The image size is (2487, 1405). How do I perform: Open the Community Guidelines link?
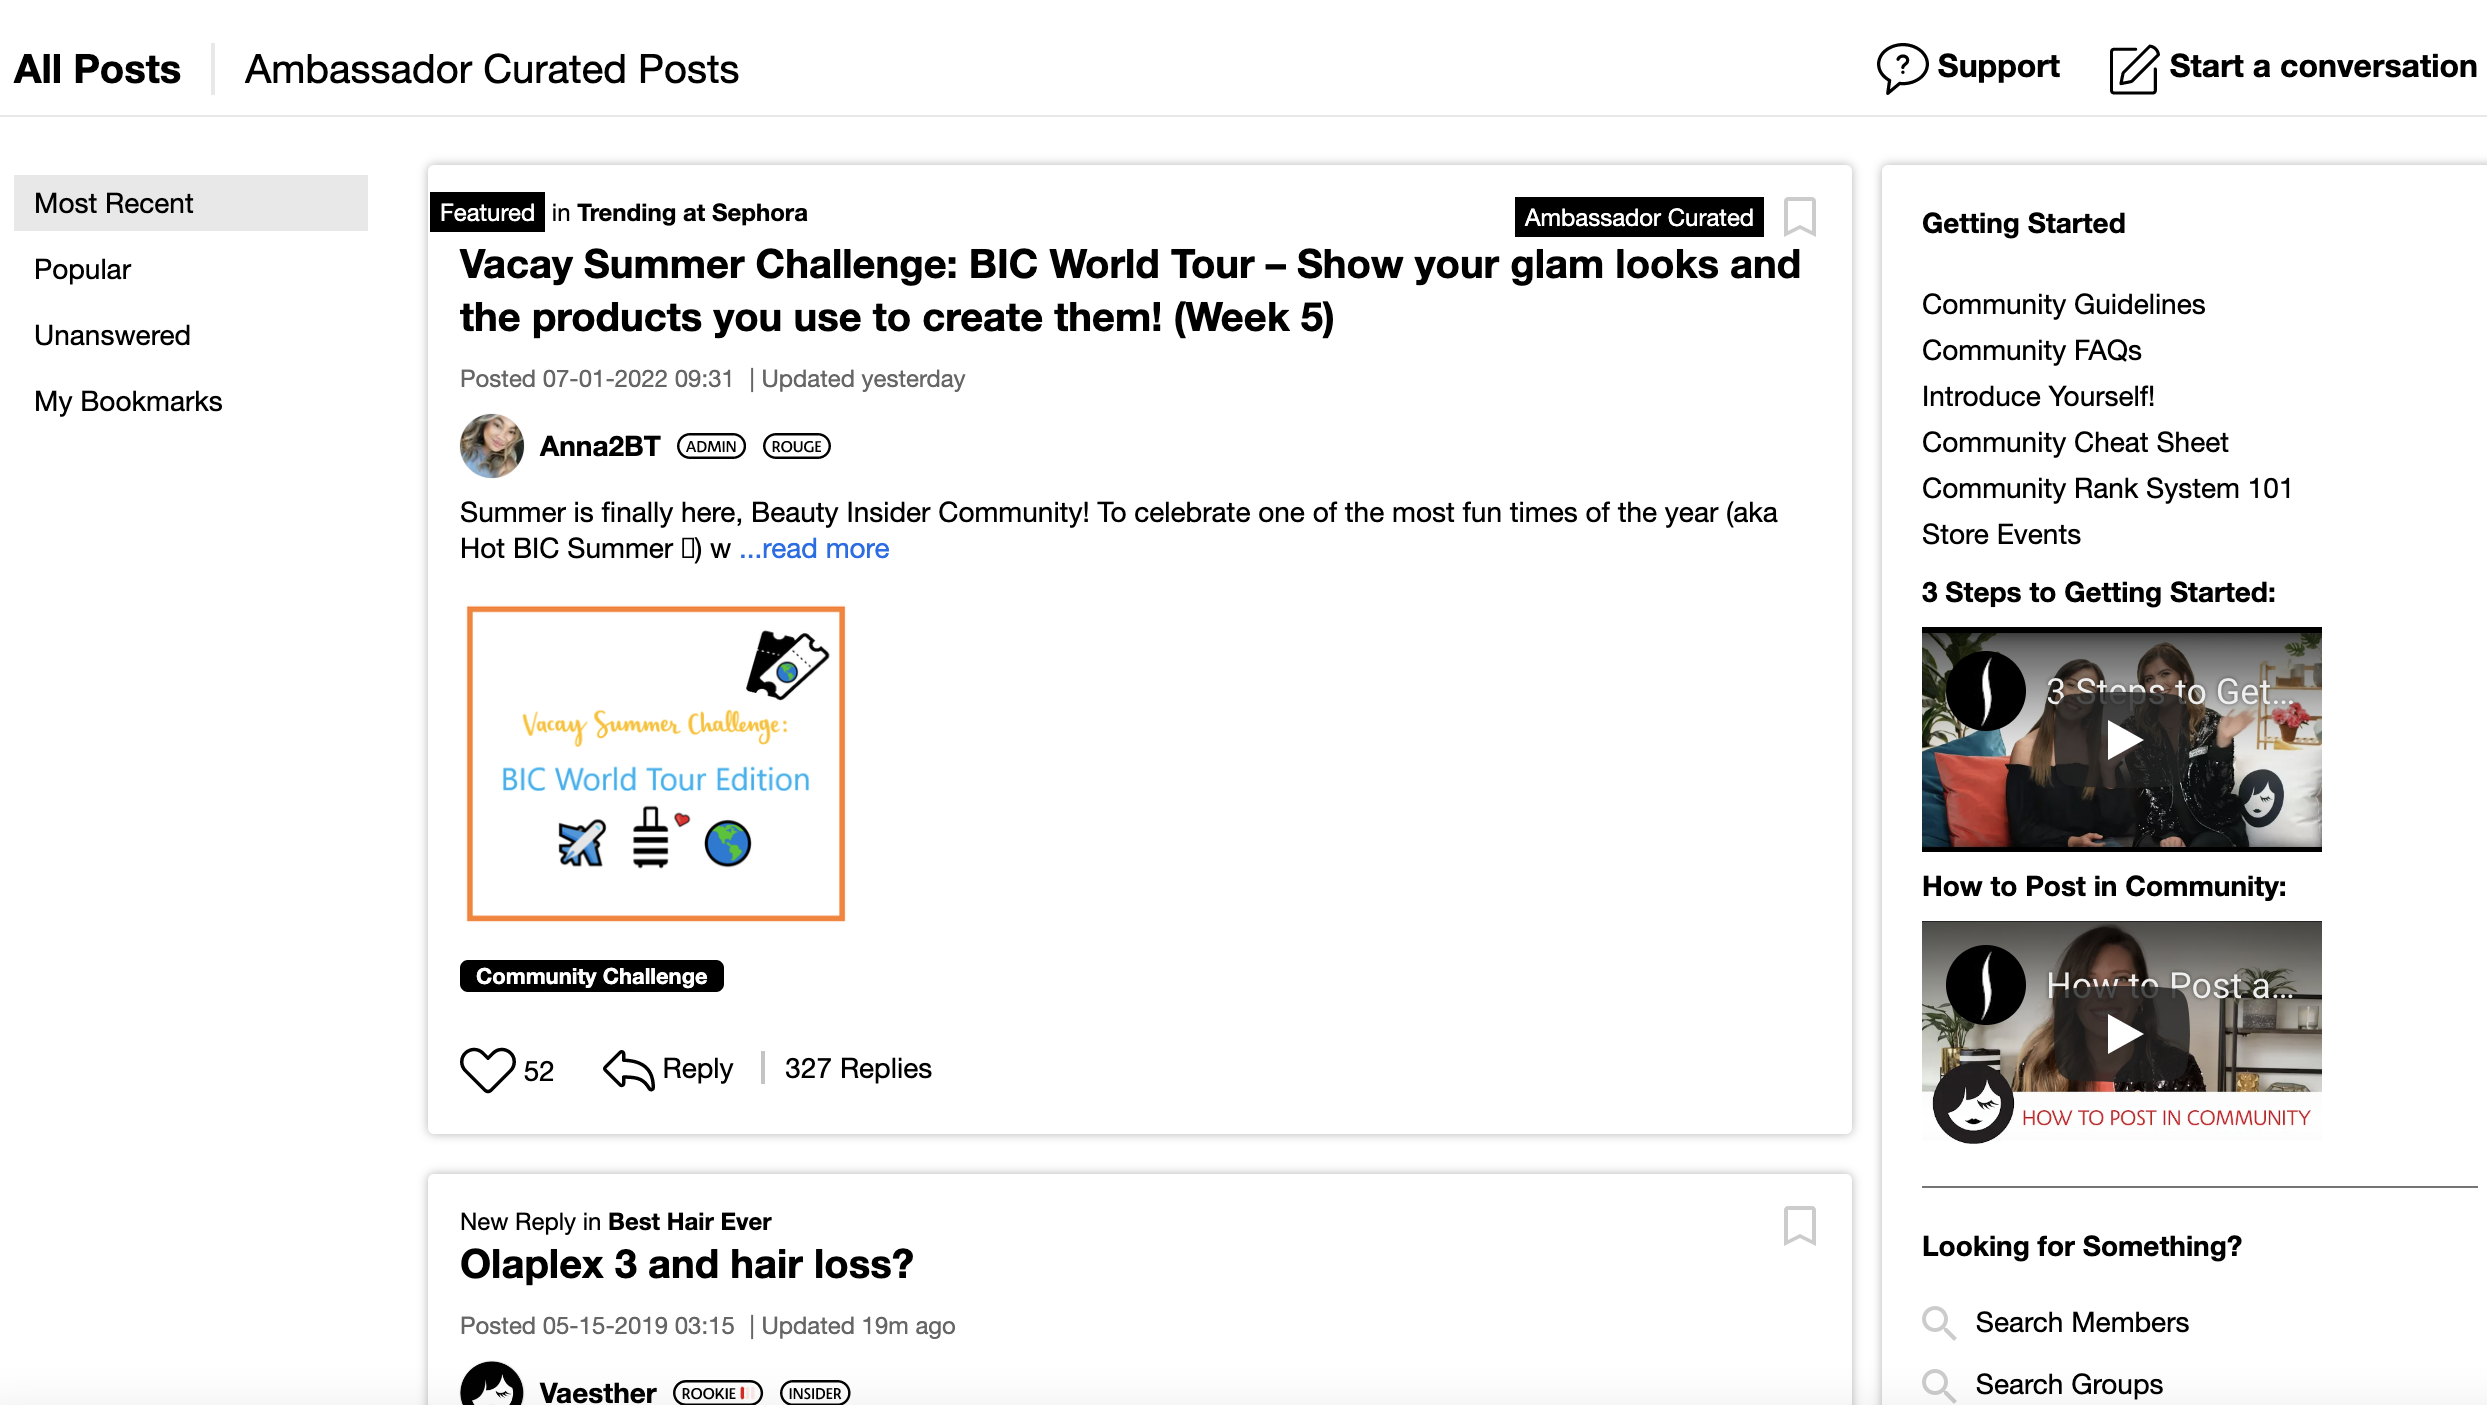[2062, 304]
